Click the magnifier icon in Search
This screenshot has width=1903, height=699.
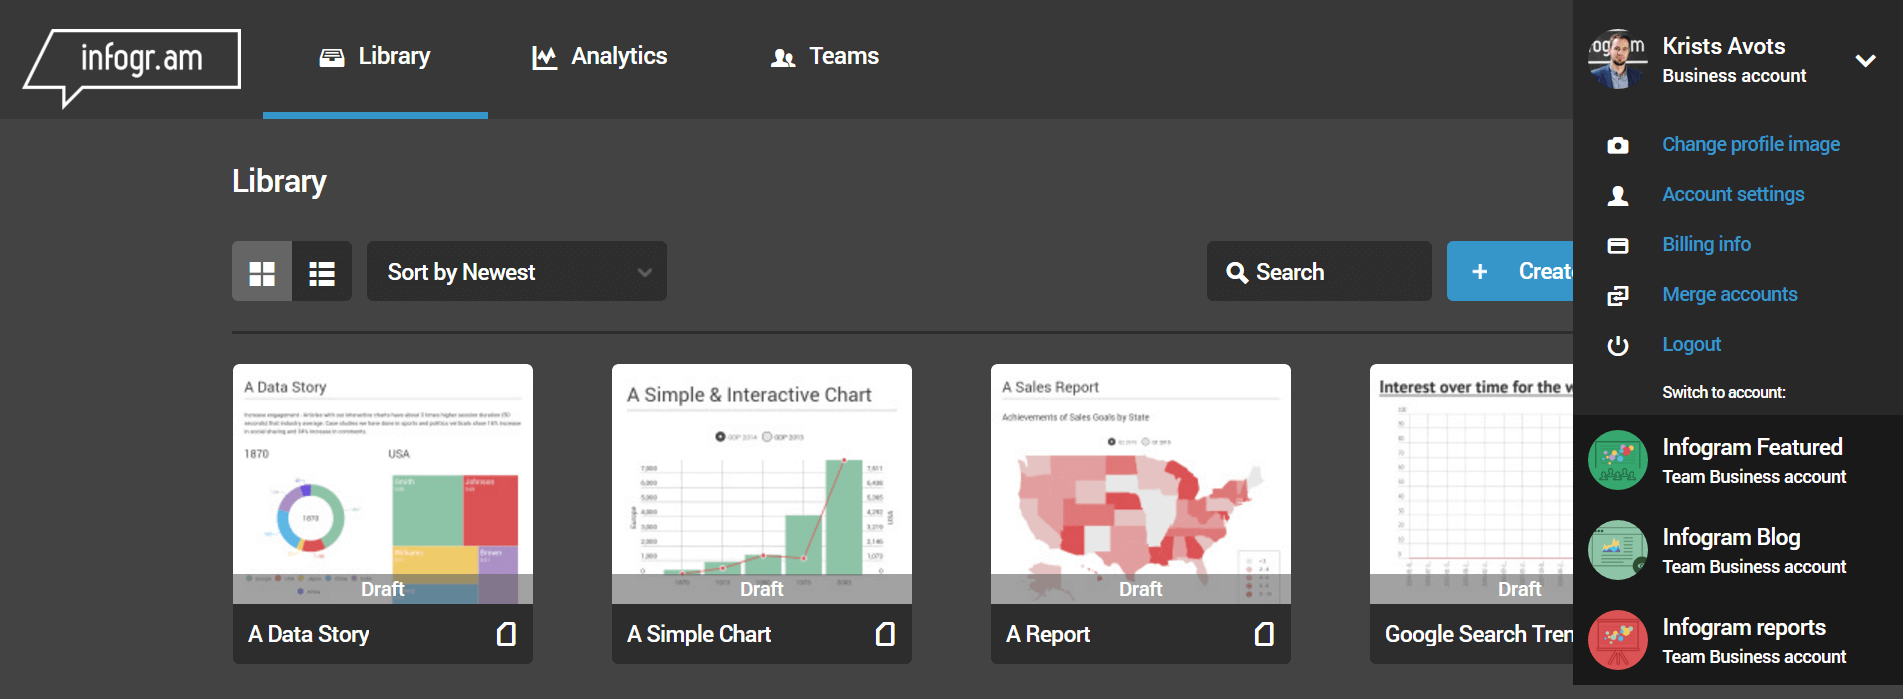point(1237,272)
